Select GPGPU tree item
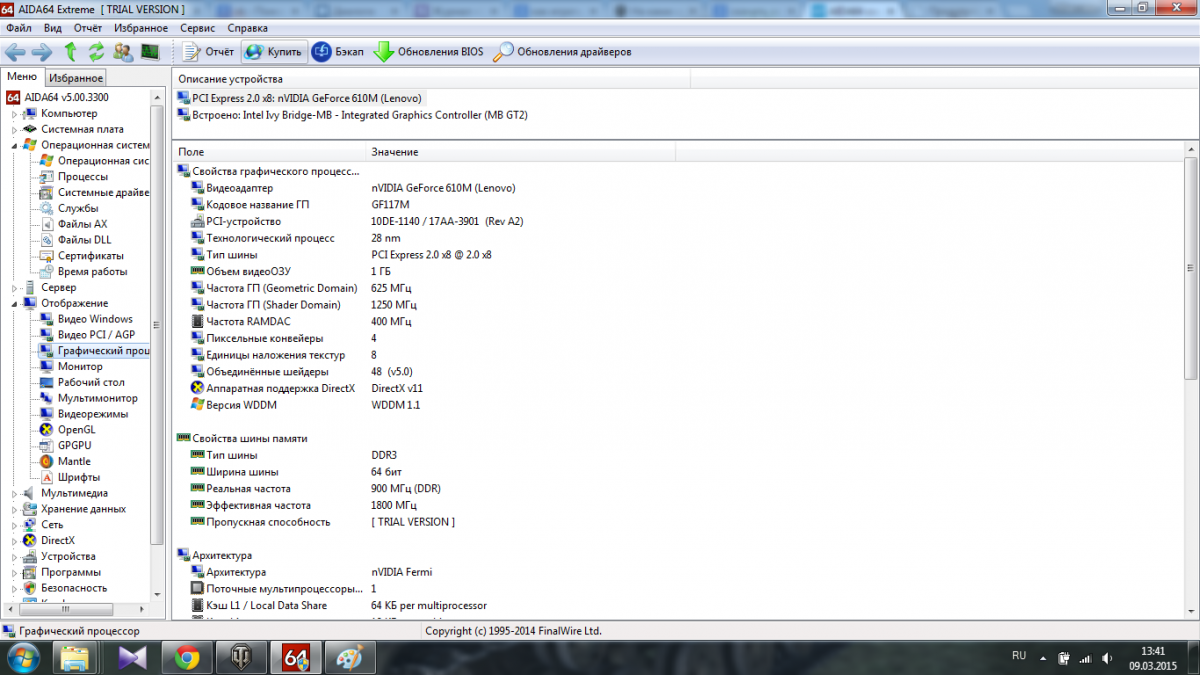The image size is (1200, 675). [74, 445]
